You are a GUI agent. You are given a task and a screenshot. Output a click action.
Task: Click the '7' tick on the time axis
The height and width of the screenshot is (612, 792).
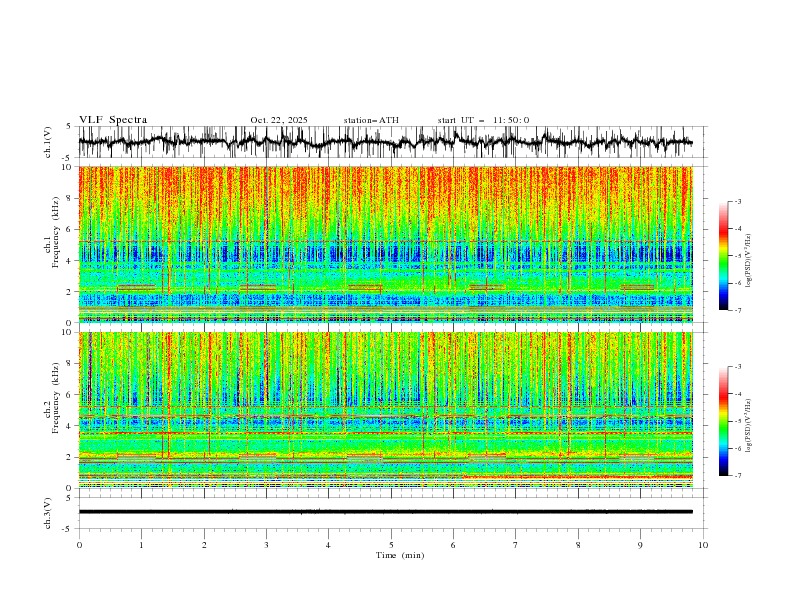[x=516, y=545]
